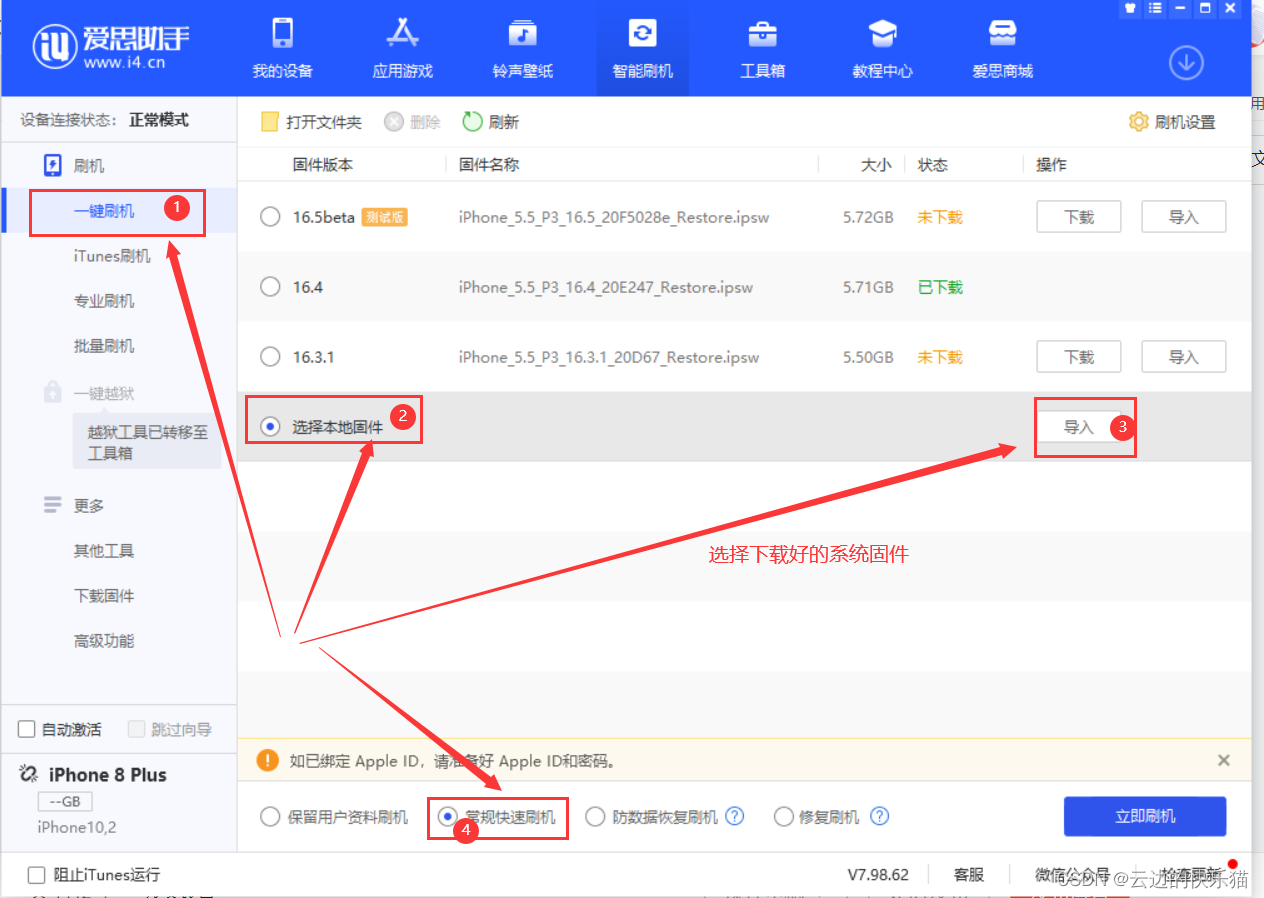Click the green 刷新 refresh icon
The image size is (1264, 898).
click(472, 122)
